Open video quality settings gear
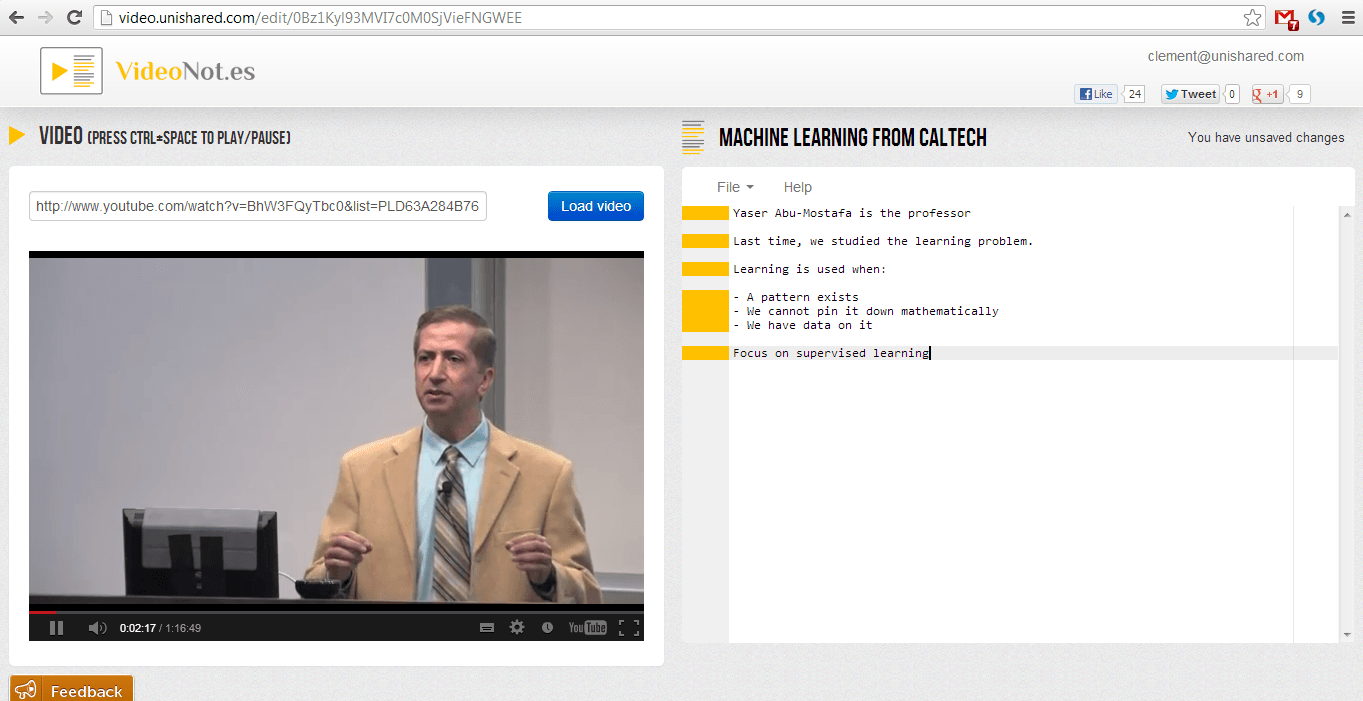The image size is (1363, 701). pos(517,628)
